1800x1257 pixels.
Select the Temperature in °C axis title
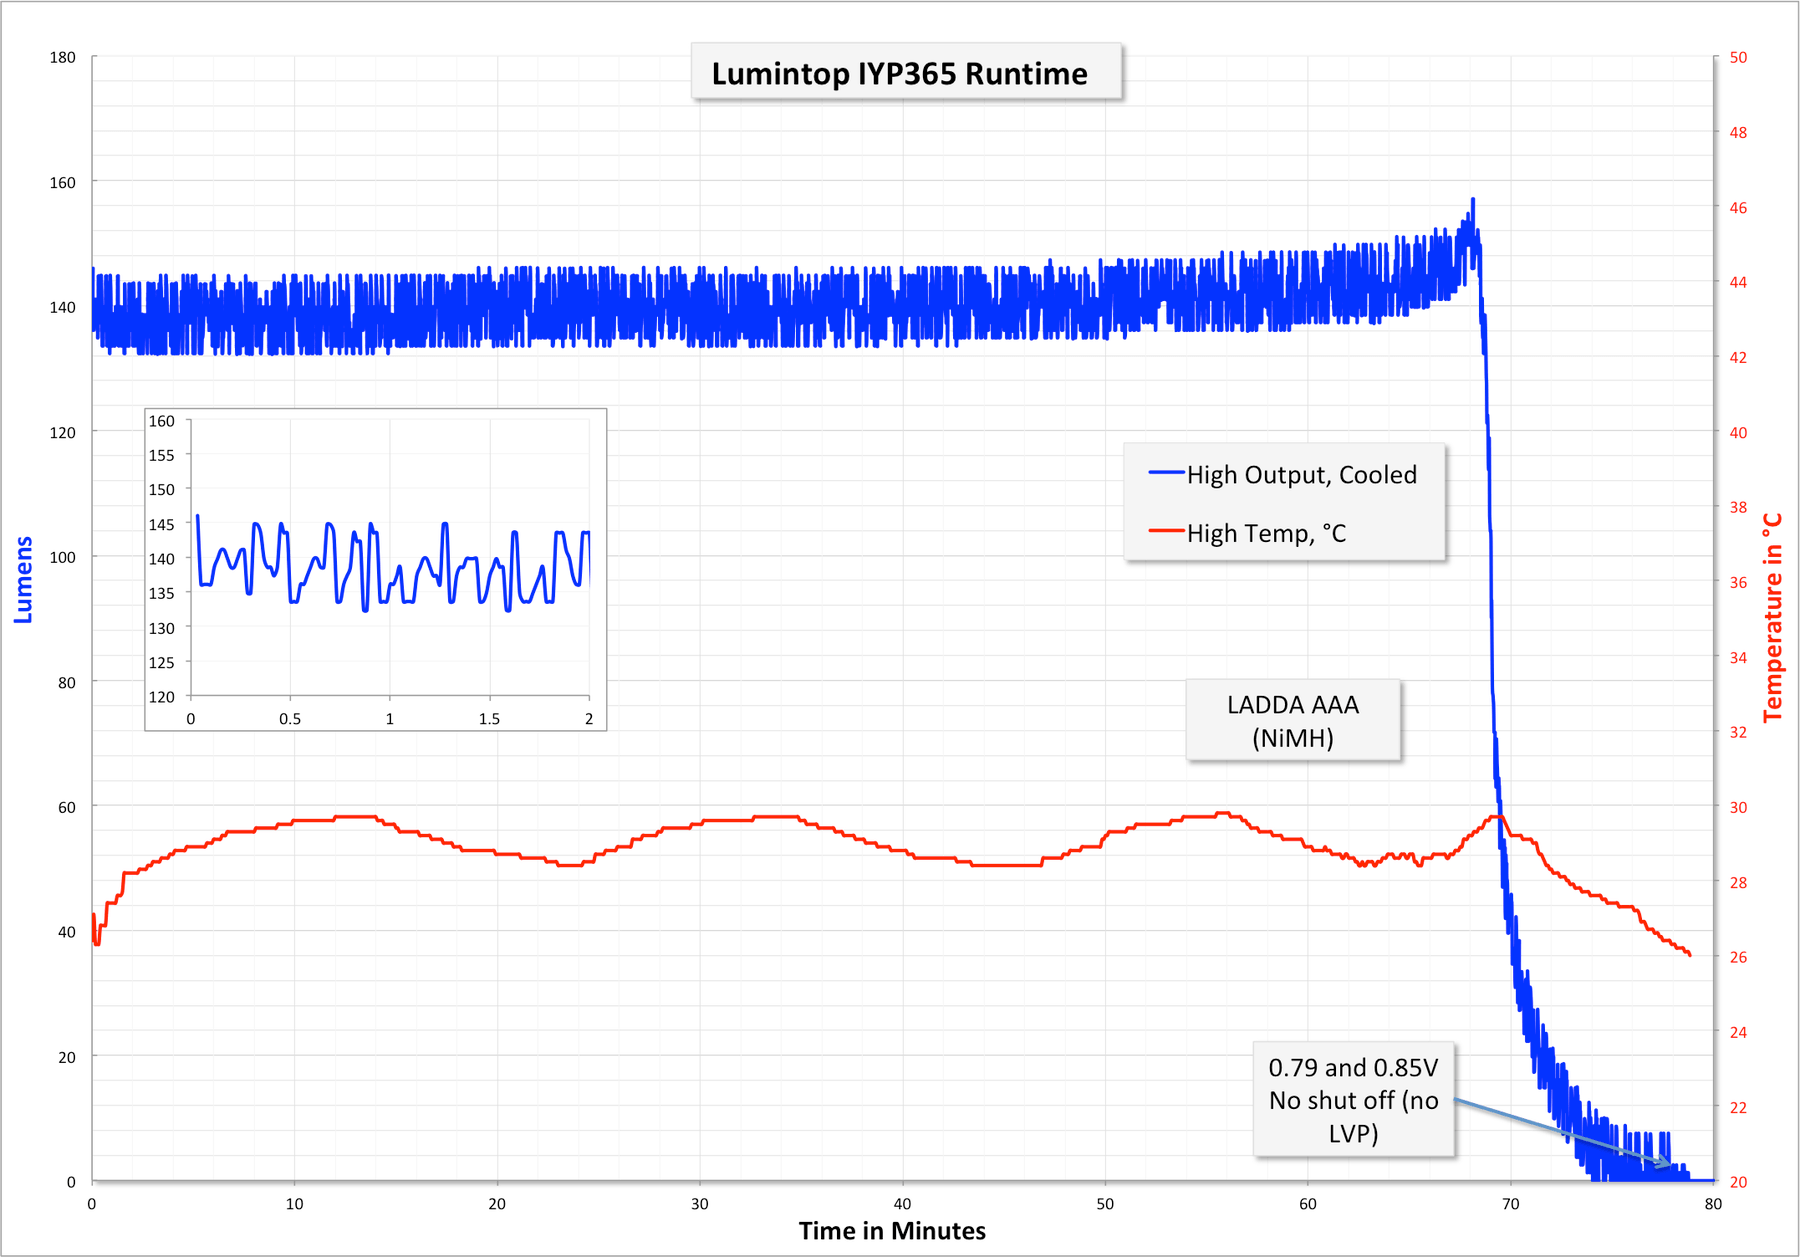click(1773, 617)
